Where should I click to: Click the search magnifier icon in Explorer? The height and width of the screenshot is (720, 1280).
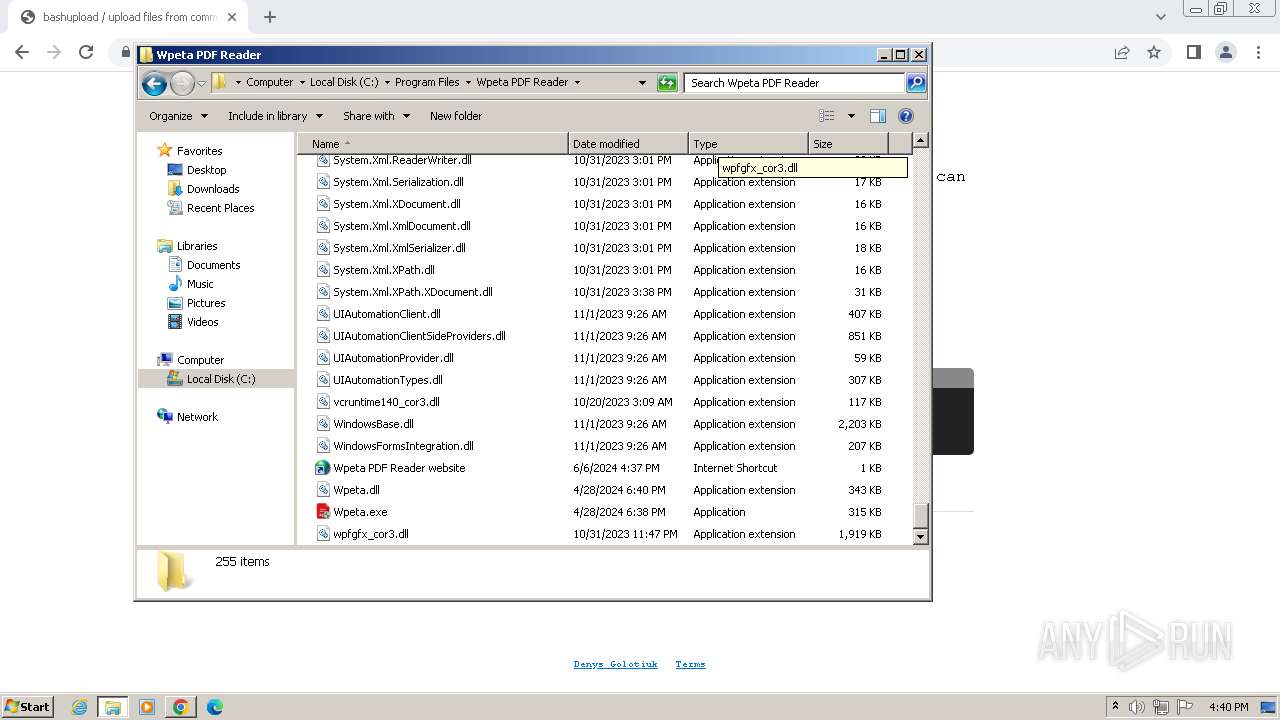point(915,83)
